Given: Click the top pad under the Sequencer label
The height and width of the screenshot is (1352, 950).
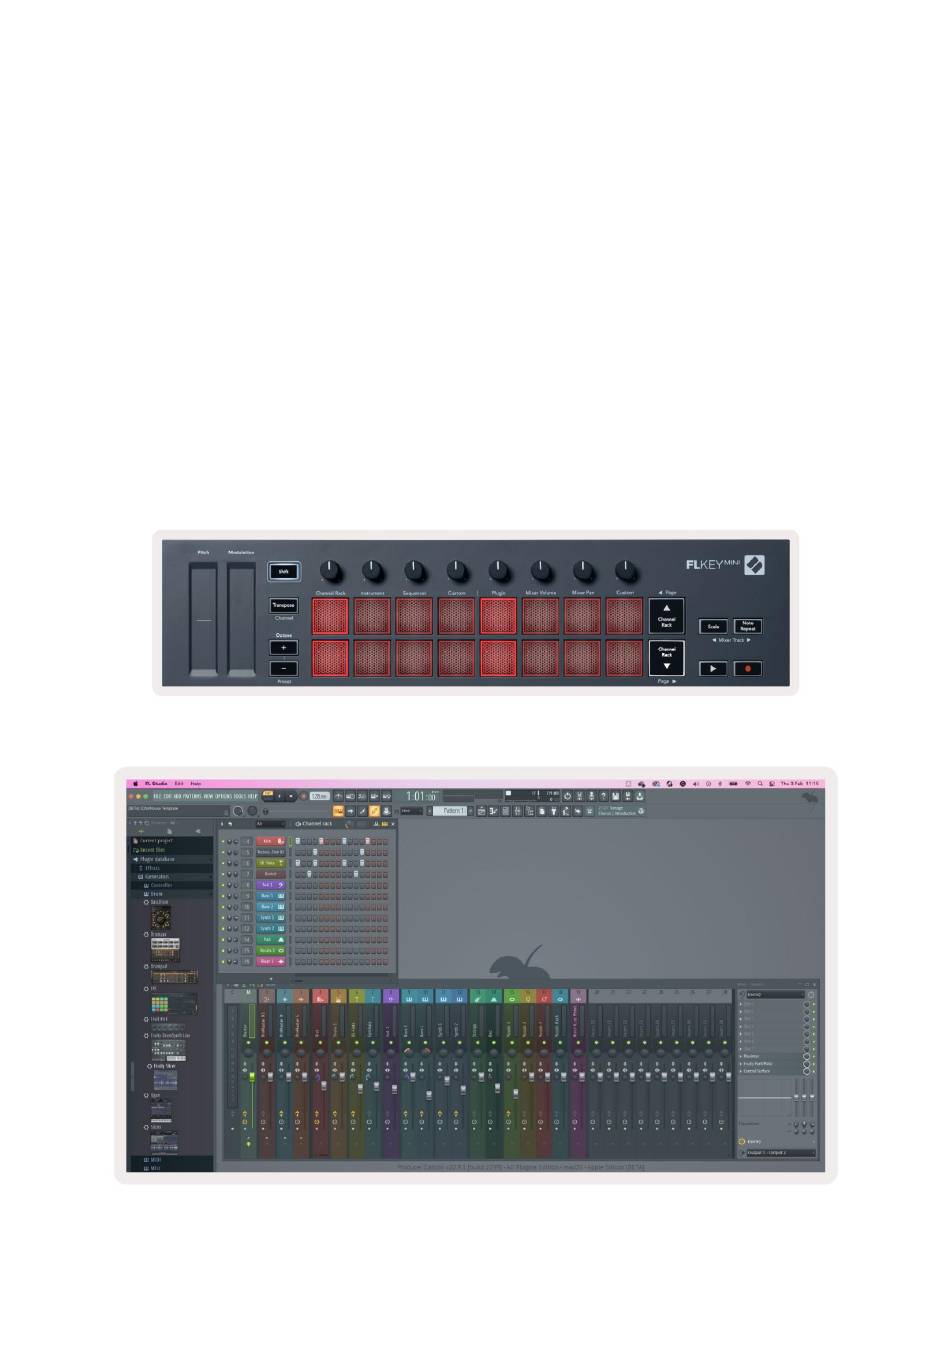Looking at the screenshot, I should [x=415, y=617].
